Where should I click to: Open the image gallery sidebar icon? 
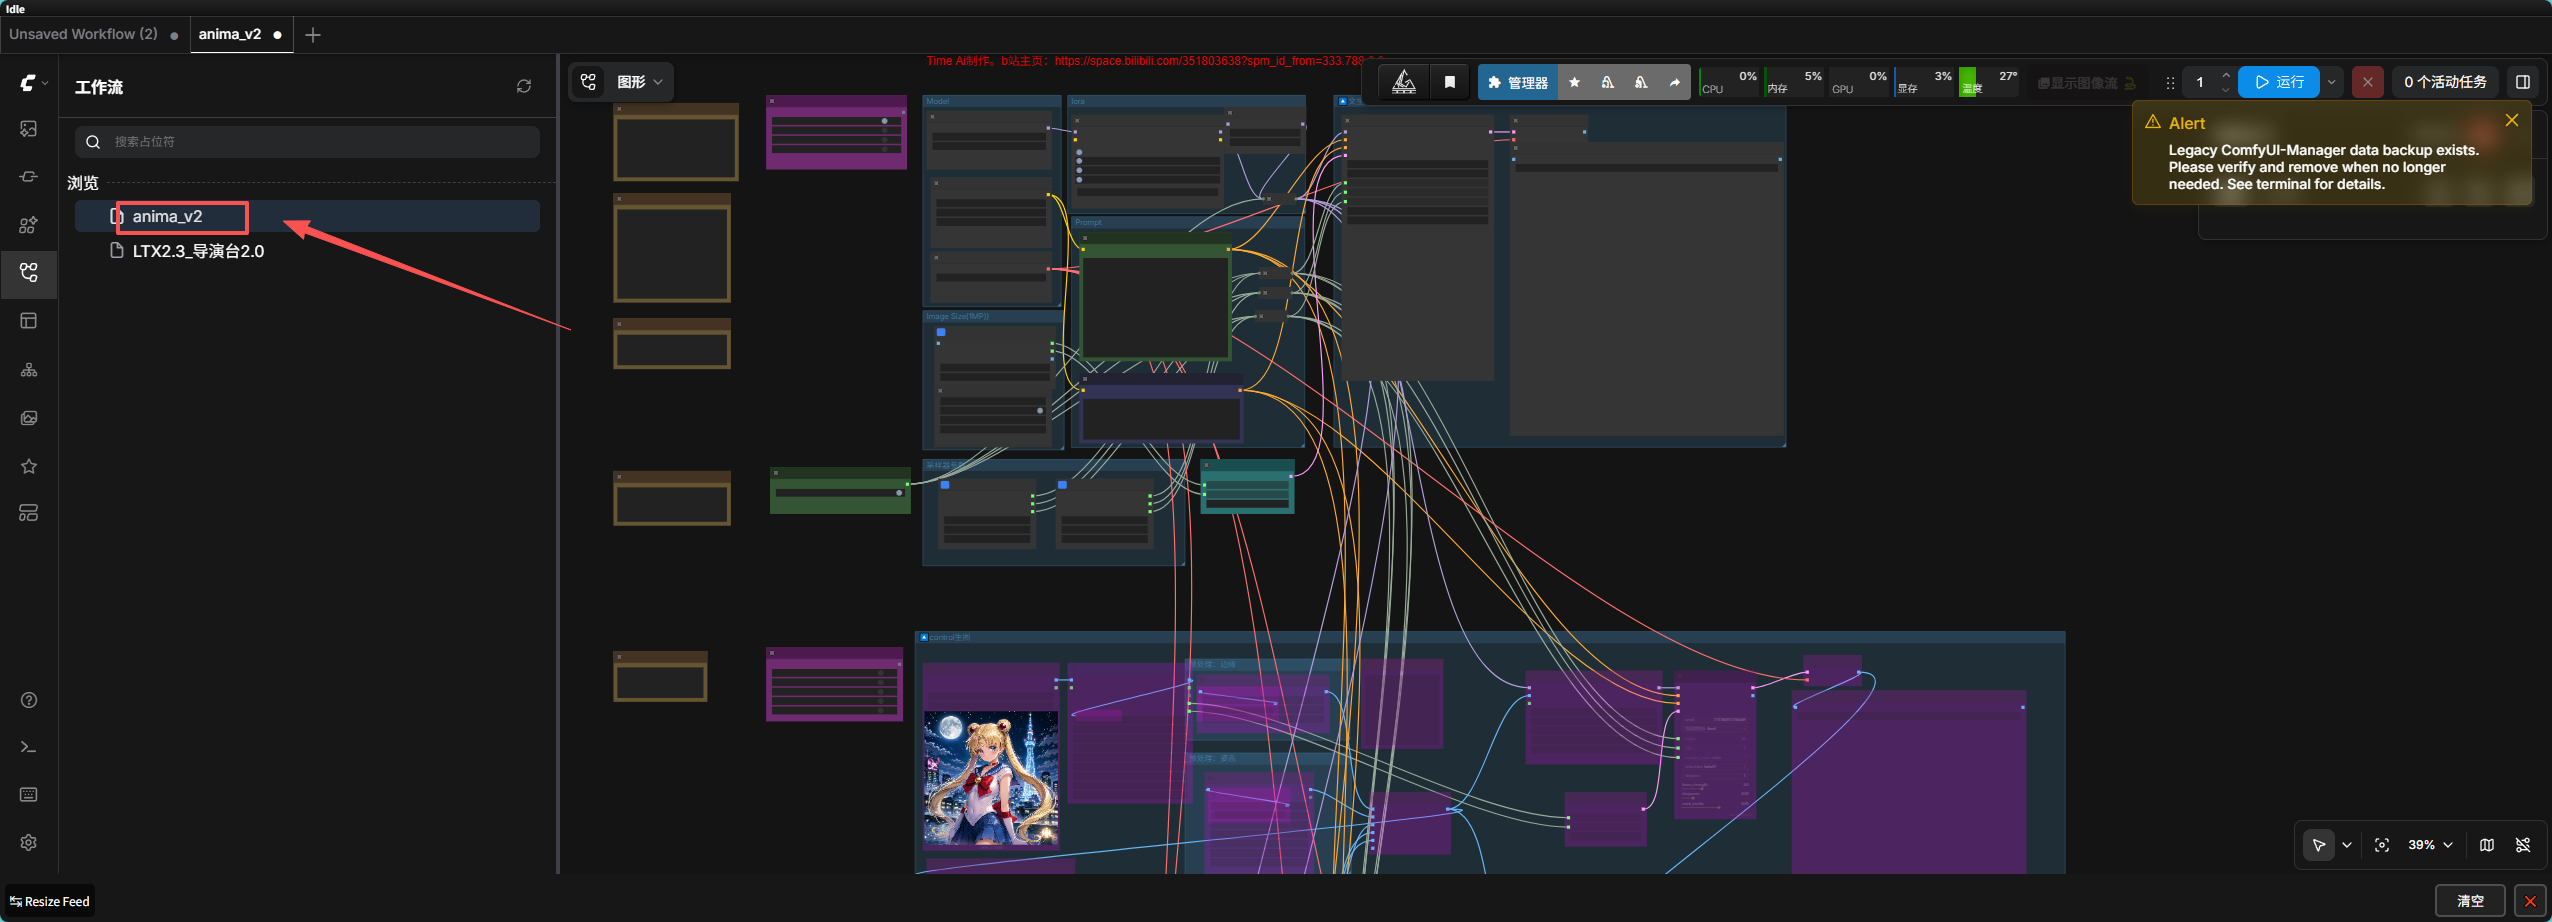click(x=29, y=418)
